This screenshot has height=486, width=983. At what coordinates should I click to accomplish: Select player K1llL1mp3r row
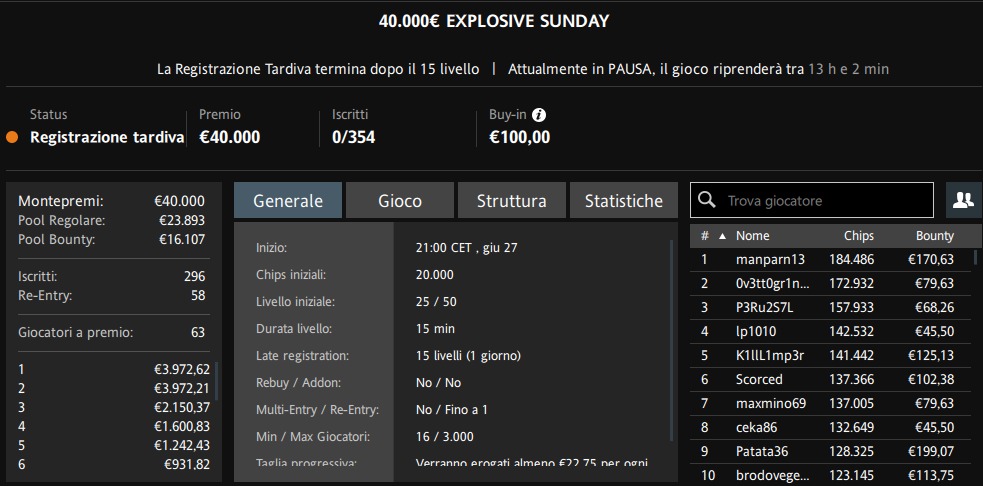[x=831, y=356]
